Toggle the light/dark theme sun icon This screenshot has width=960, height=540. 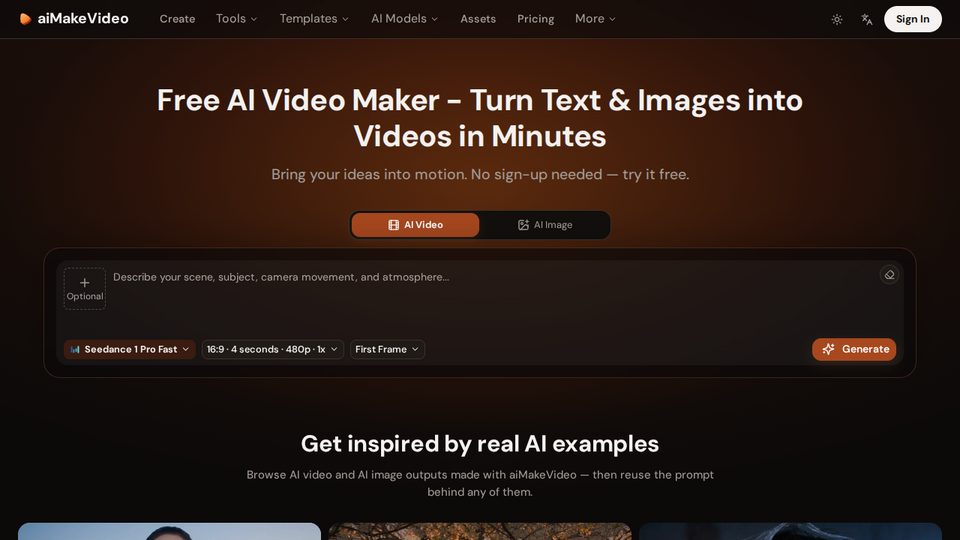pos(837,20)
